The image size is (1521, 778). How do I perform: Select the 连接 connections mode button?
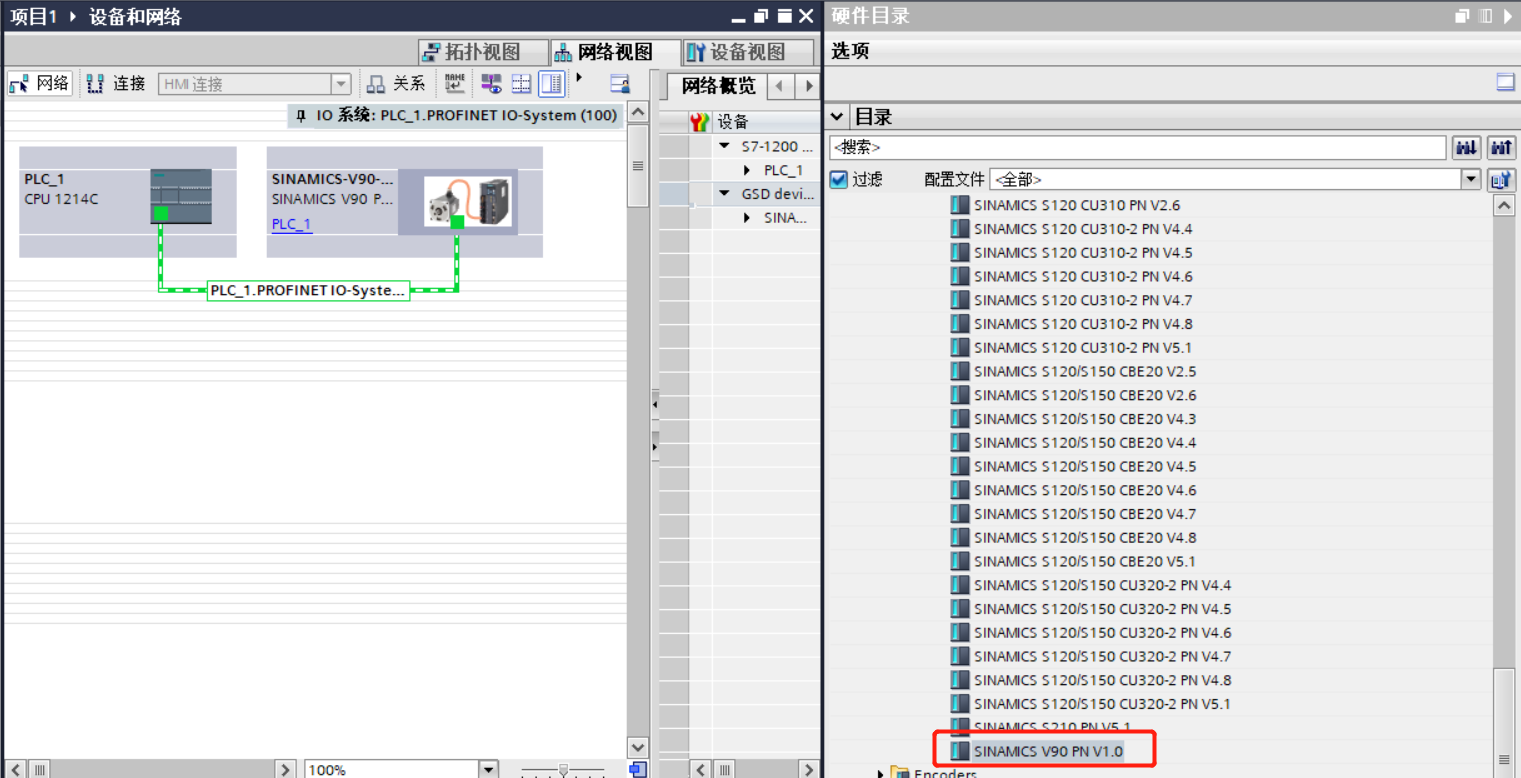coord(117,84)
